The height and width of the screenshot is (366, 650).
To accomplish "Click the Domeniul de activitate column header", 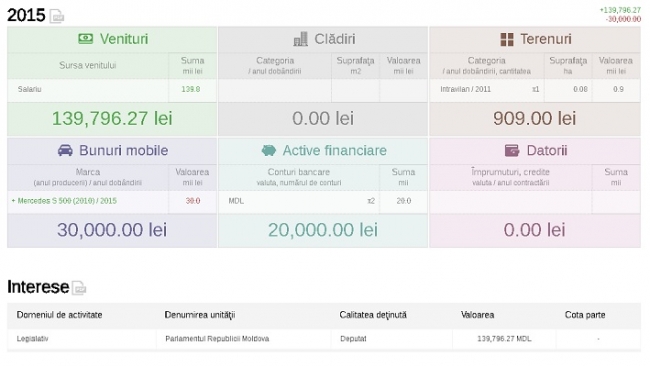I will (59, 315).
